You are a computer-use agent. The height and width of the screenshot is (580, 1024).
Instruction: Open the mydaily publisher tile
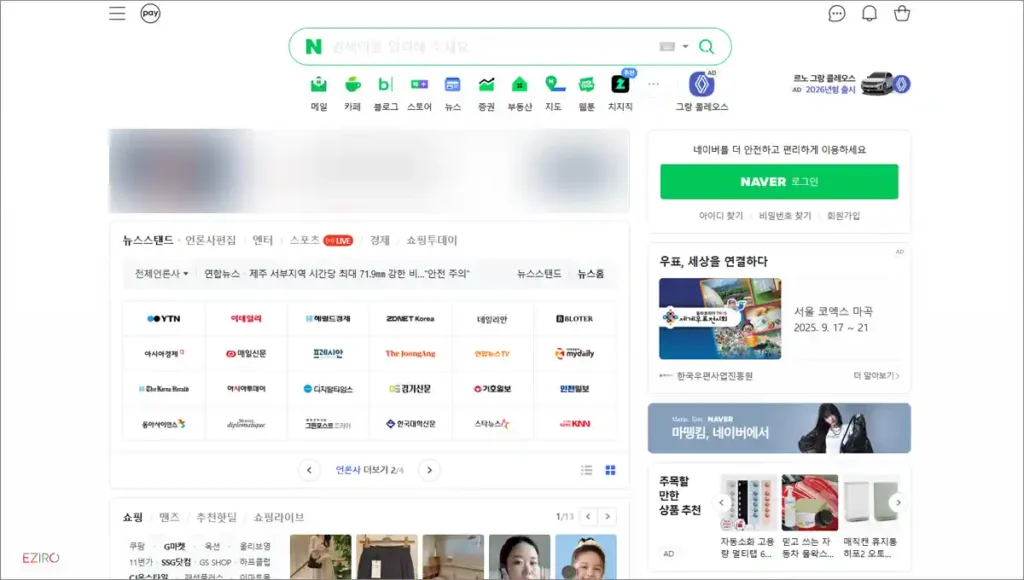(575, 353)
